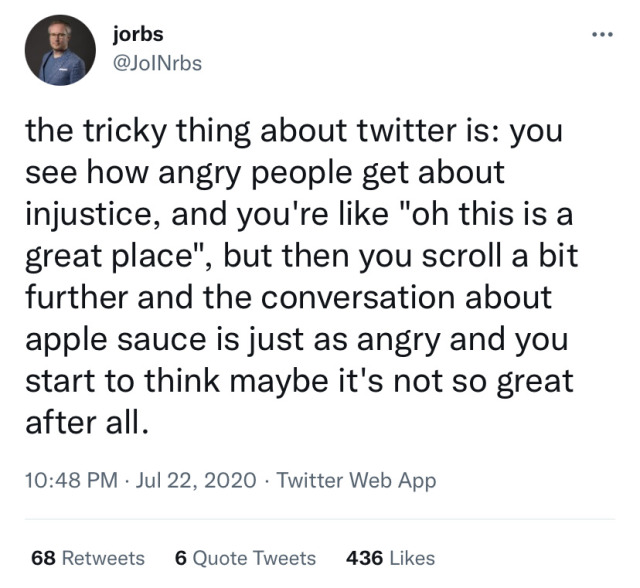Click the number 68 beside Retweets
640x588 pixels.
tap(43, 558)
